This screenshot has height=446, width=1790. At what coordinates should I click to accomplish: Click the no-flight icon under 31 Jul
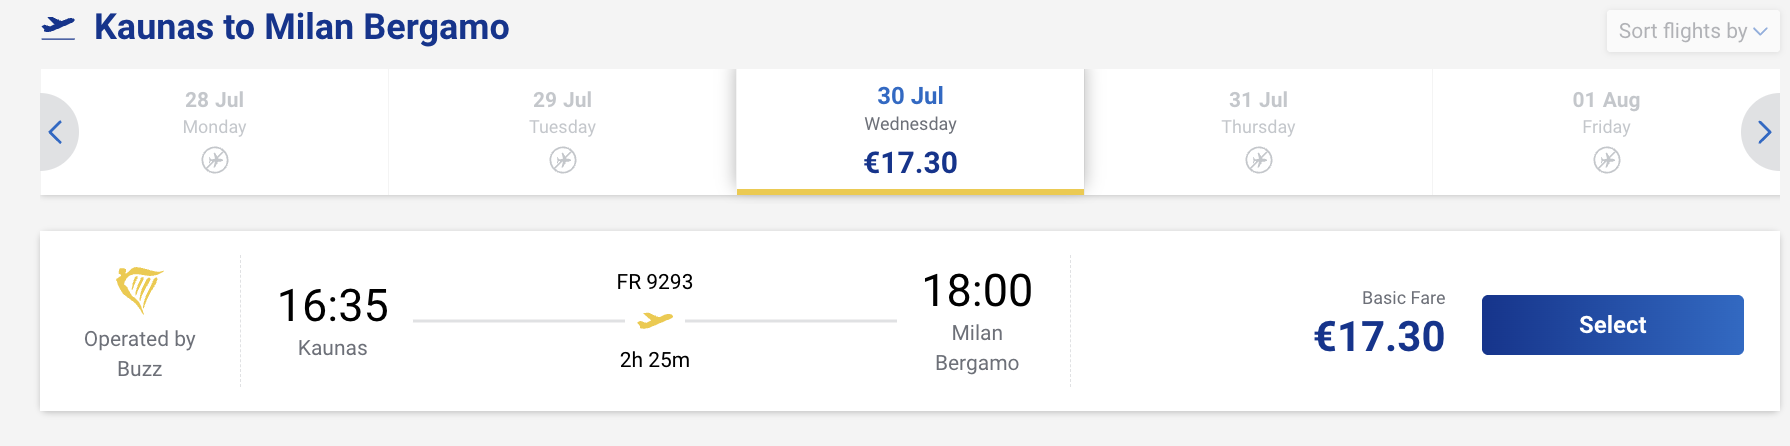(1259, 160)
